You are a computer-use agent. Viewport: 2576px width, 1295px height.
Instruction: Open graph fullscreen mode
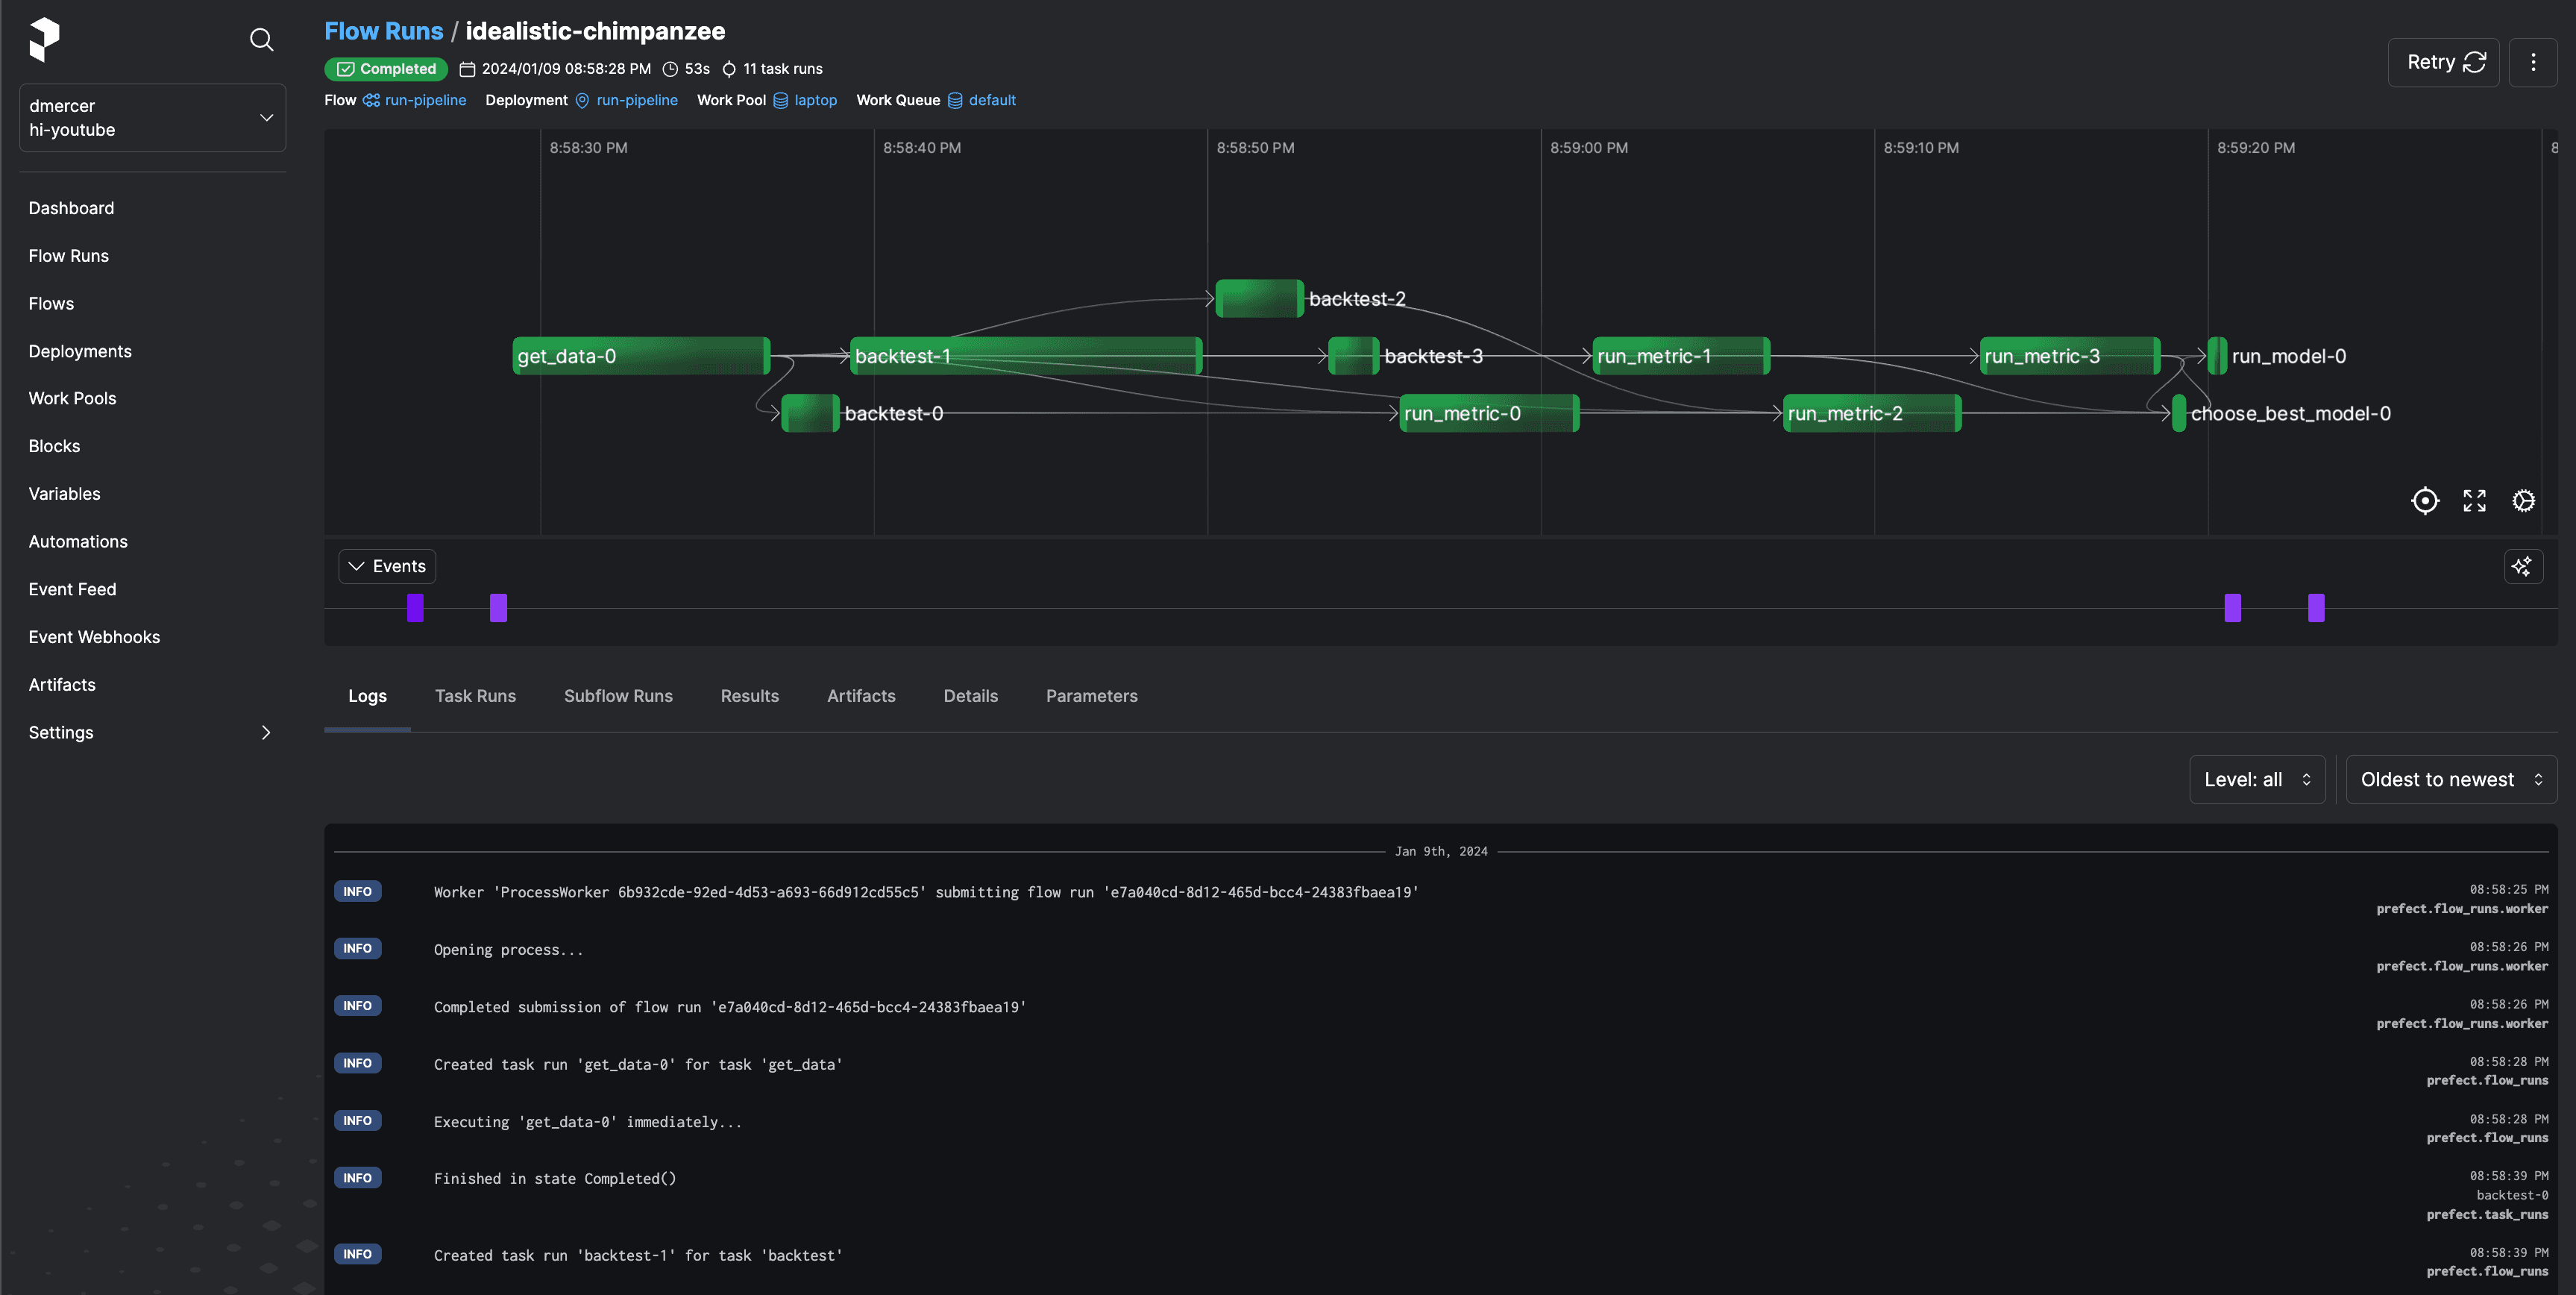2474,500
